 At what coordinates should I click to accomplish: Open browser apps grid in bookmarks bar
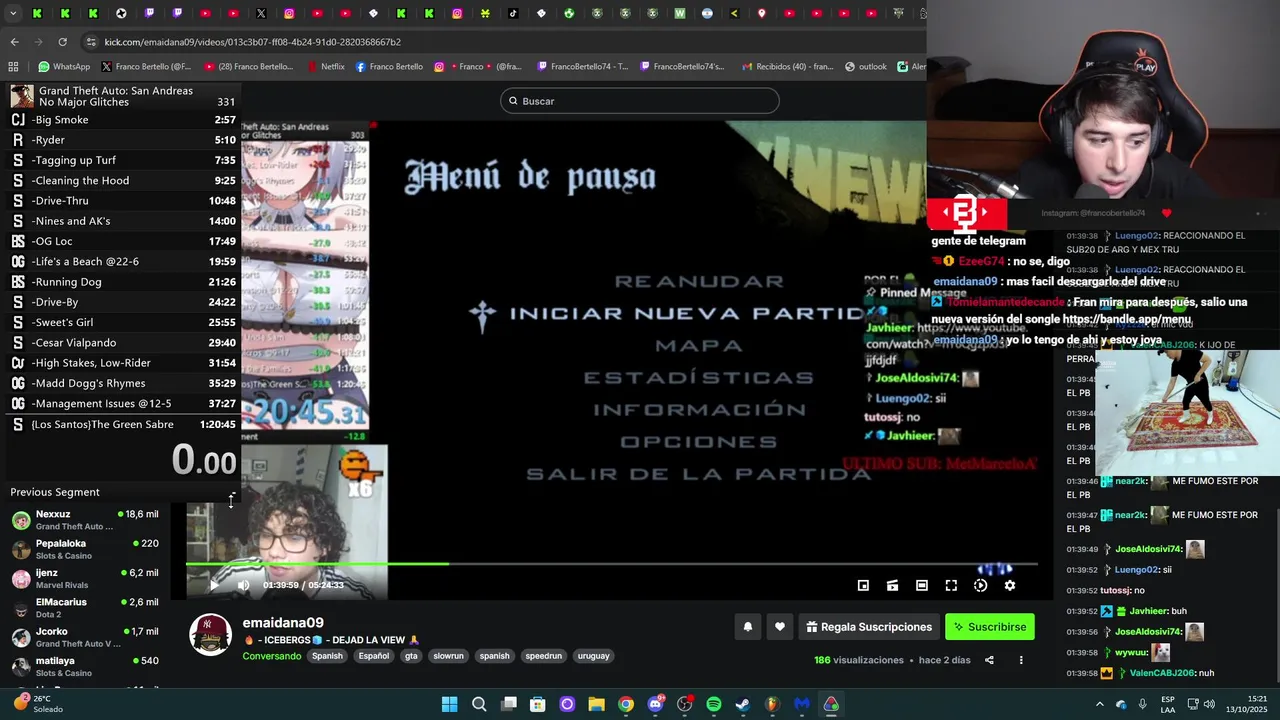point(13,67)
